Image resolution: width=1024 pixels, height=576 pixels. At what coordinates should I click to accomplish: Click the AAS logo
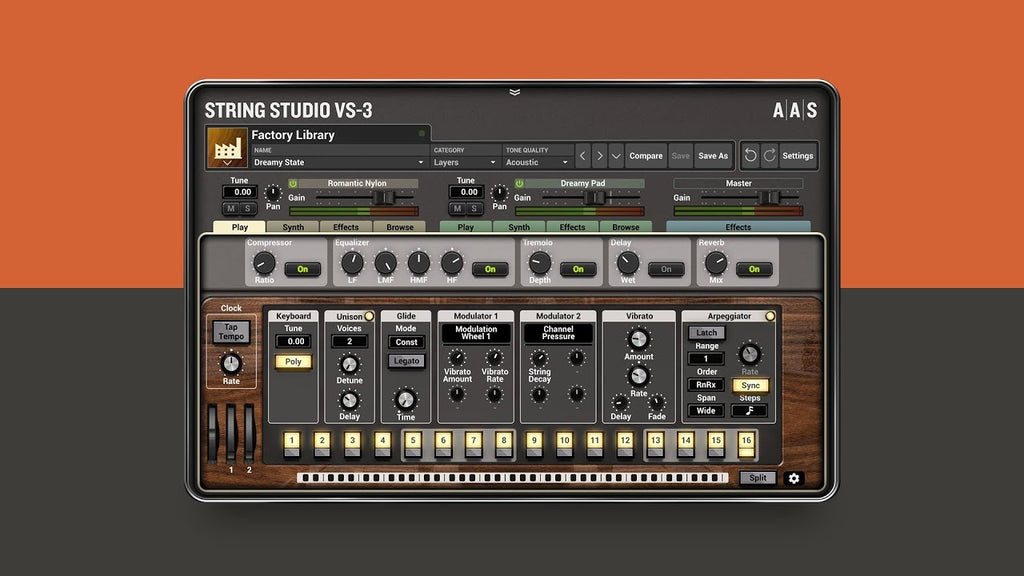pos(795,110)
